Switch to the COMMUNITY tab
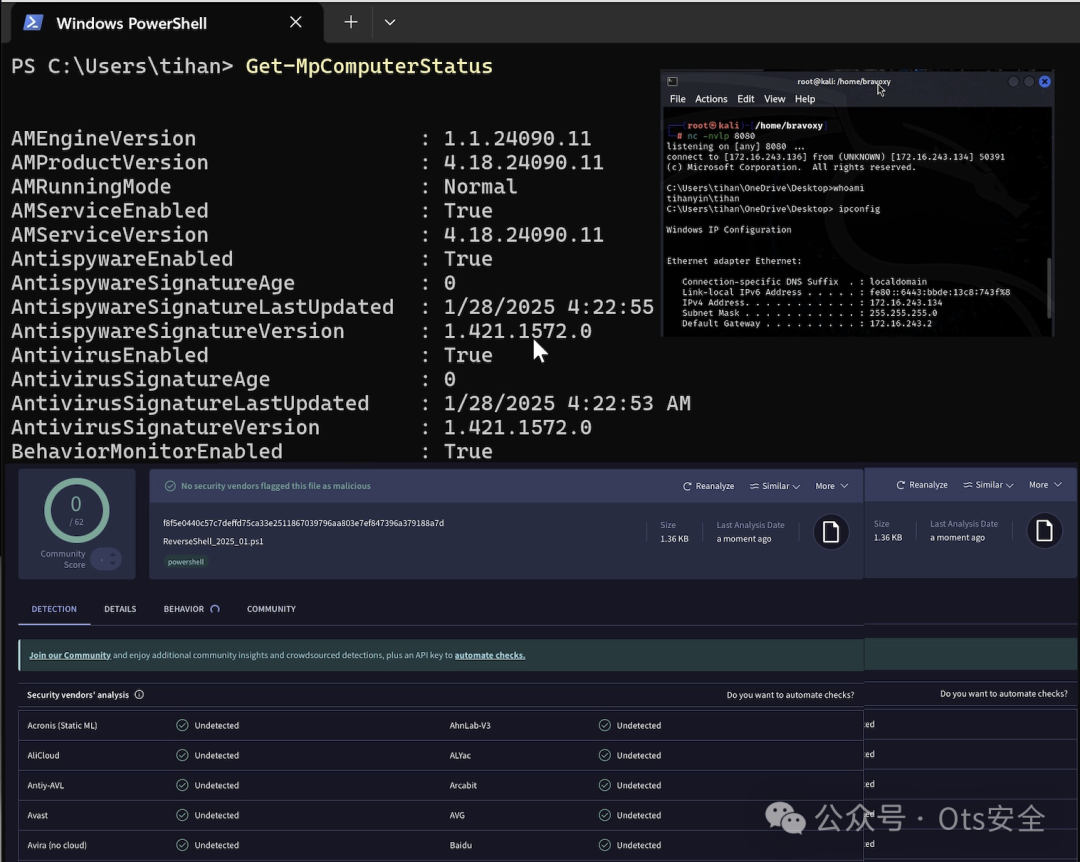1080x862 pixels. pos(271,609)
